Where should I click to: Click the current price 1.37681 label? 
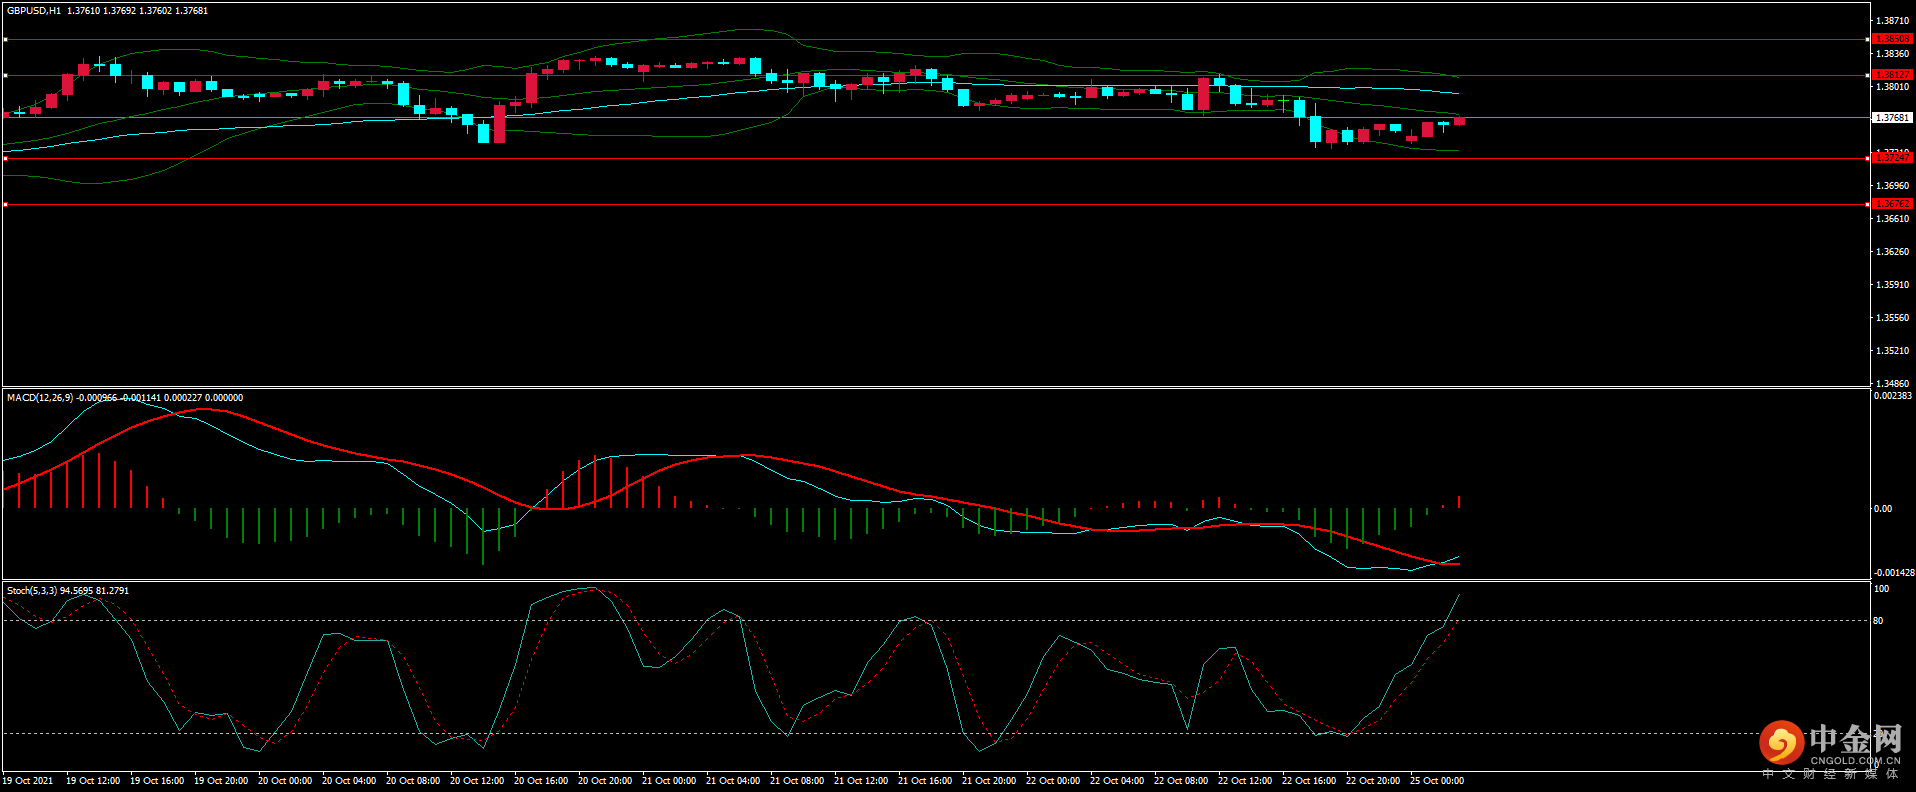(1891, 118)
